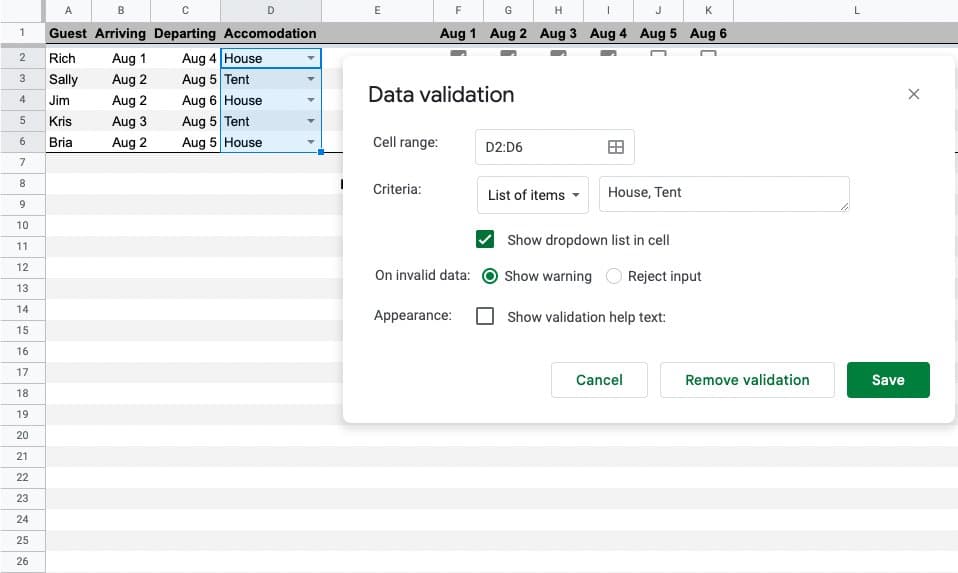Viewport: 958px width, 573px height.
Task: Open Bria's accommodation dropdown arrow
Action: coord(310,142)
